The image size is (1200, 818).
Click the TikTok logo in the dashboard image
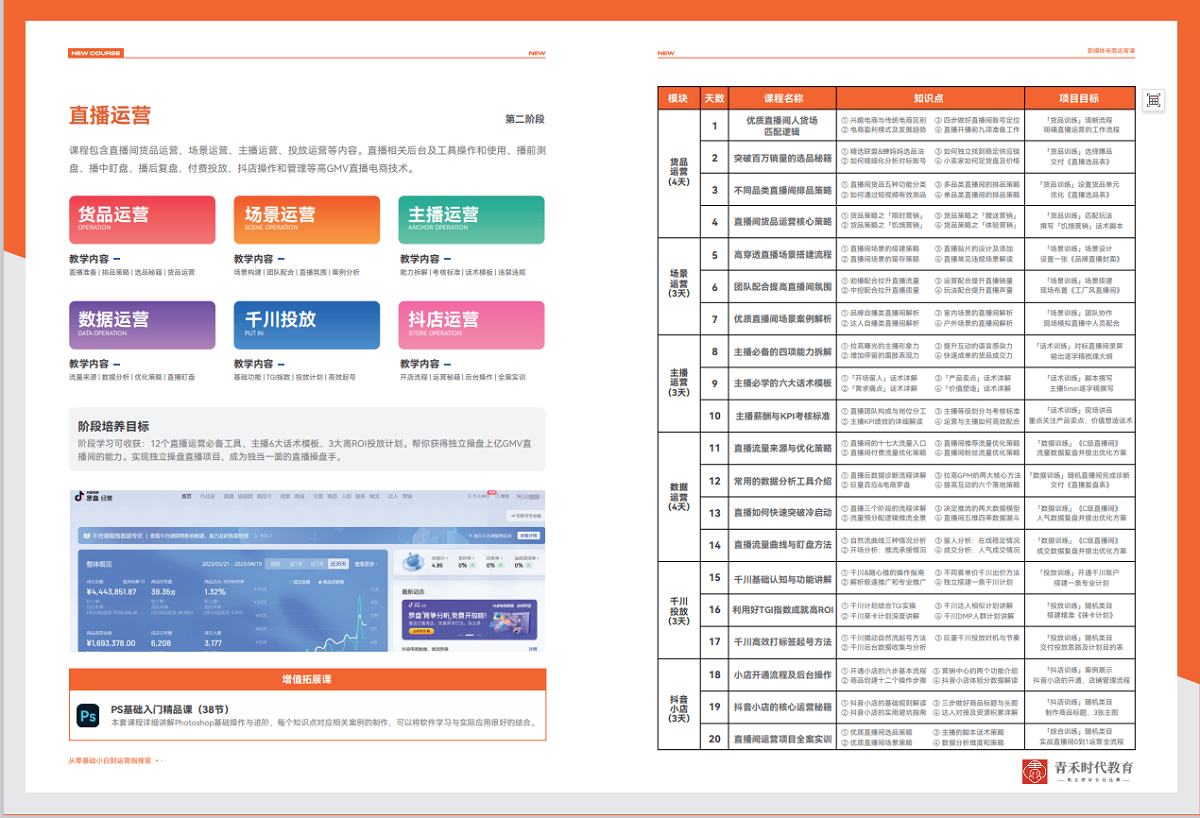tap(78, 496)
